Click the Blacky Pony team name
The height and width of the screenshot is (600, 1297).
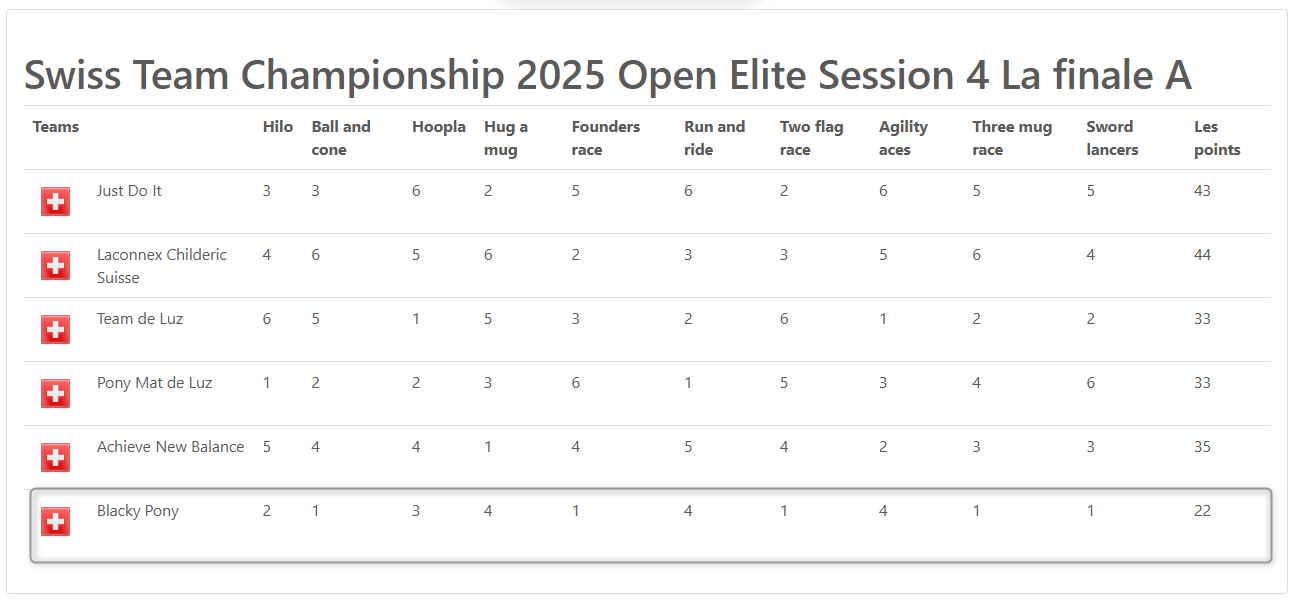[x=138, y=511]
